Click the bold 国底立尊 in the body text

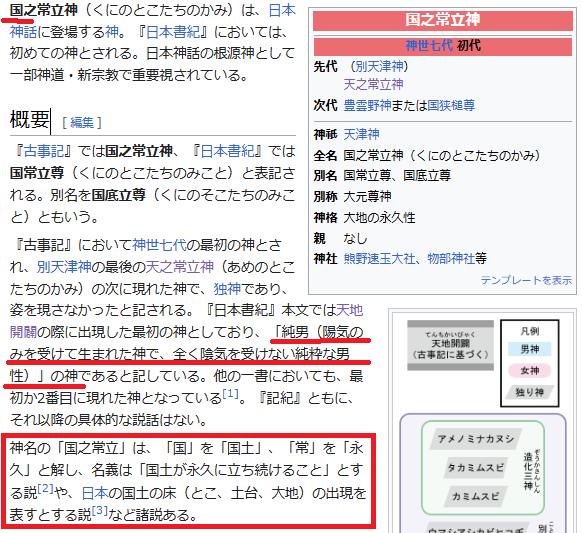tap(119, 195)
